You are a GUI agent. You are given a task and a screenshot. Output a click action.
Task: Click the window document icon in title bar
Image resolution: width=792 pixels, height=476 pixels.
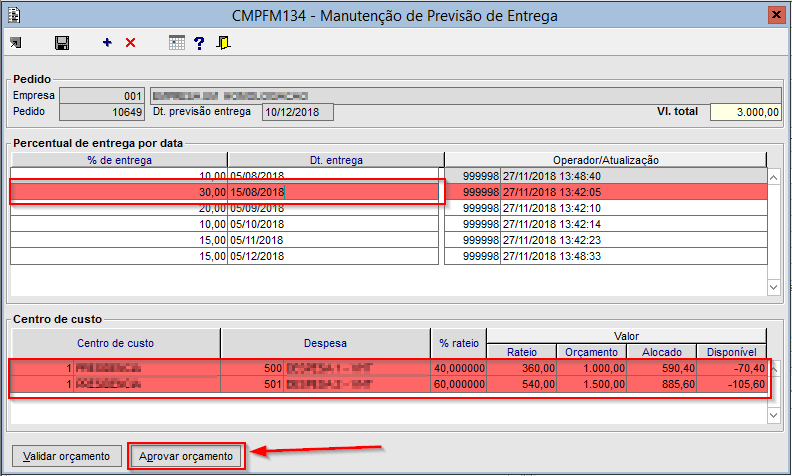[x=14, y=15]
